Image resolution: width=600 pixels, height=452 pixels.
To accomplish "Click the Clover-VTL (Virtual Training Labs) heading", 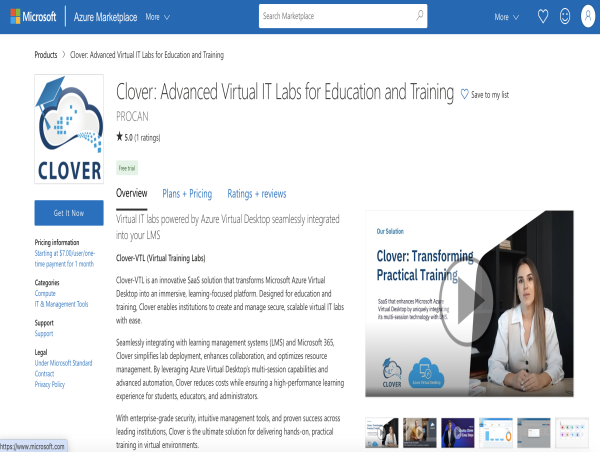I will pos(161,258).
